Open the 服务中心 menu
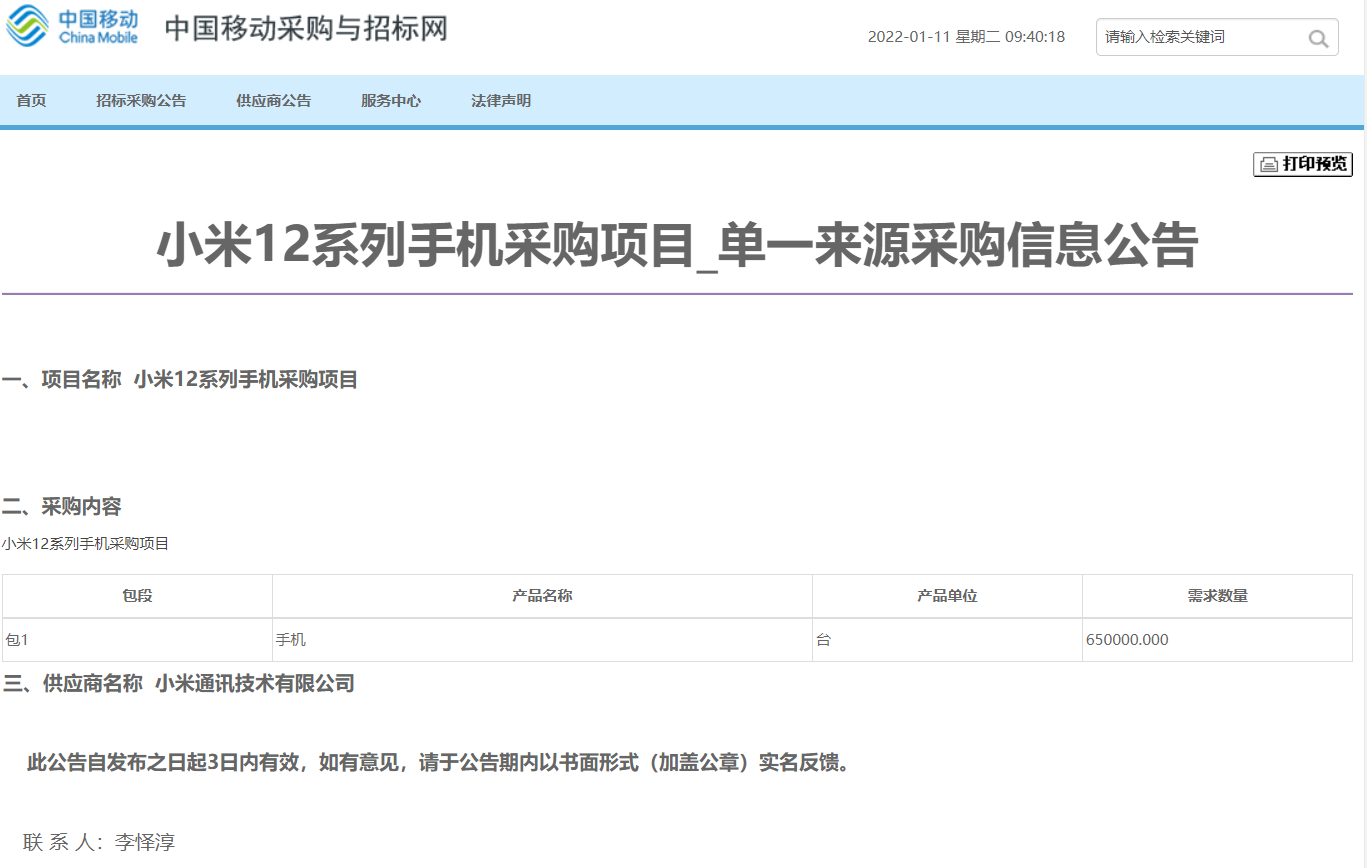Image resolution: width=1367 pixels, height=868 pixels. [x=391, y=100]
